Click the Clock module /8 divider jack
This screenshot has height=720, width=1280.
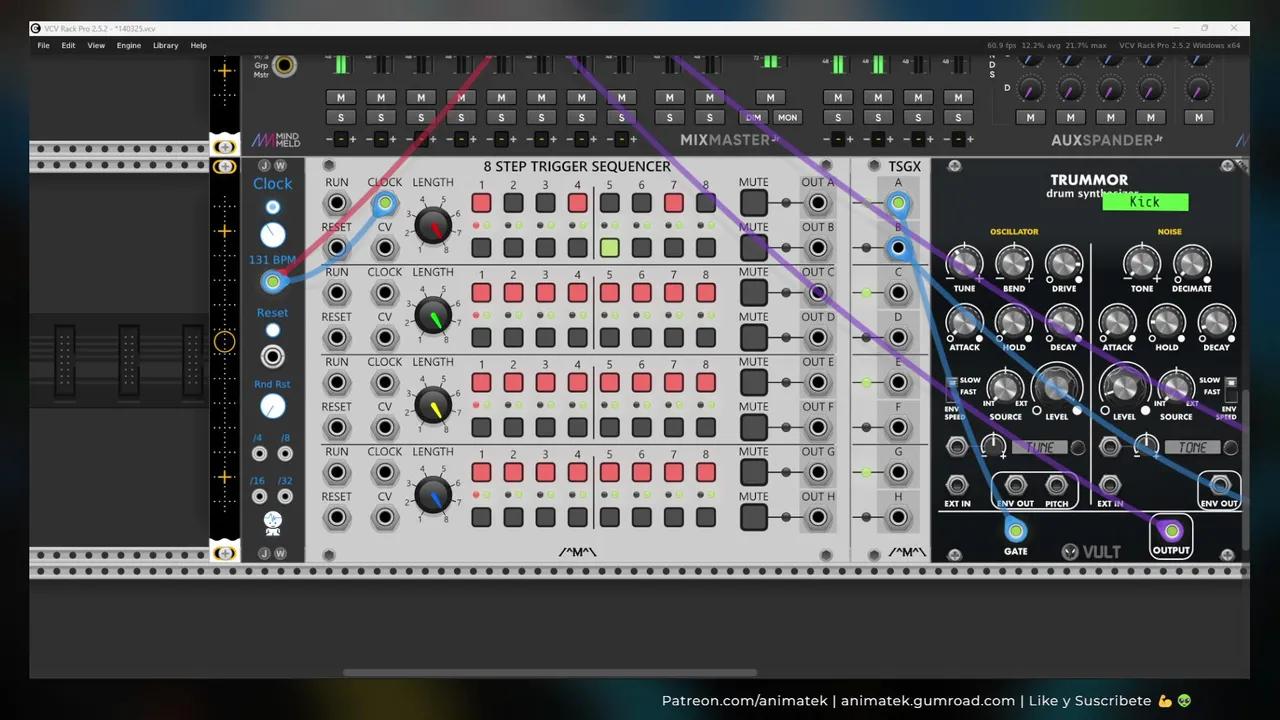[x=285, y=453]
